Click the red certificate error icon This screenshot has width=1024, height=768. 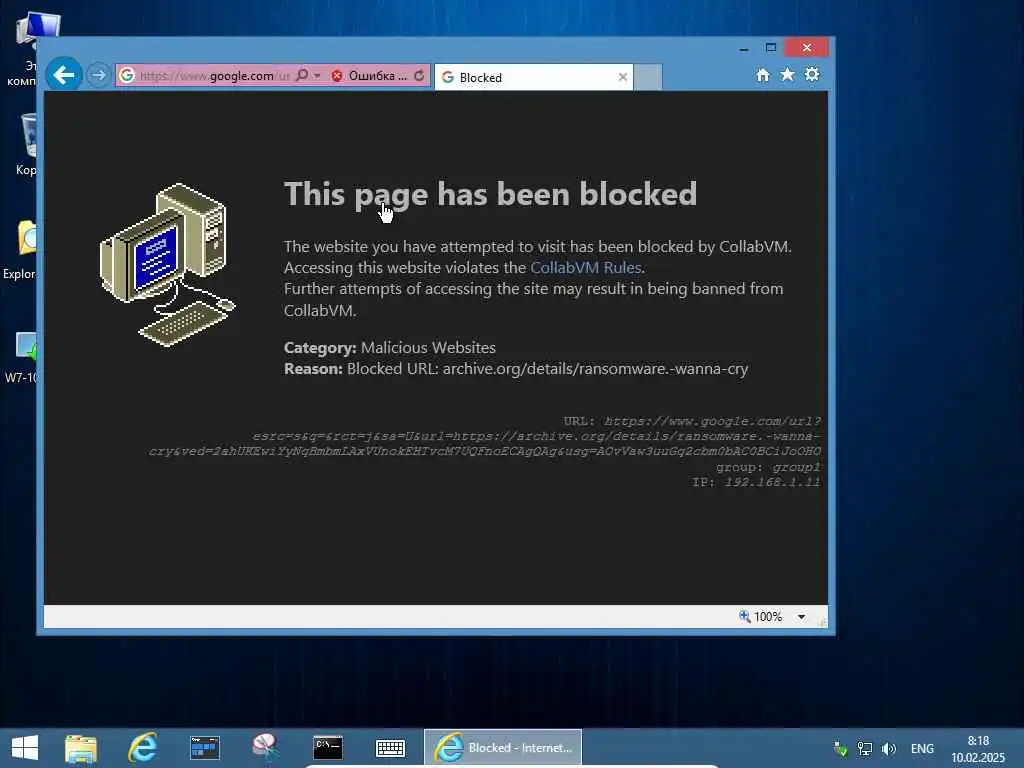[x=337, y=76]
